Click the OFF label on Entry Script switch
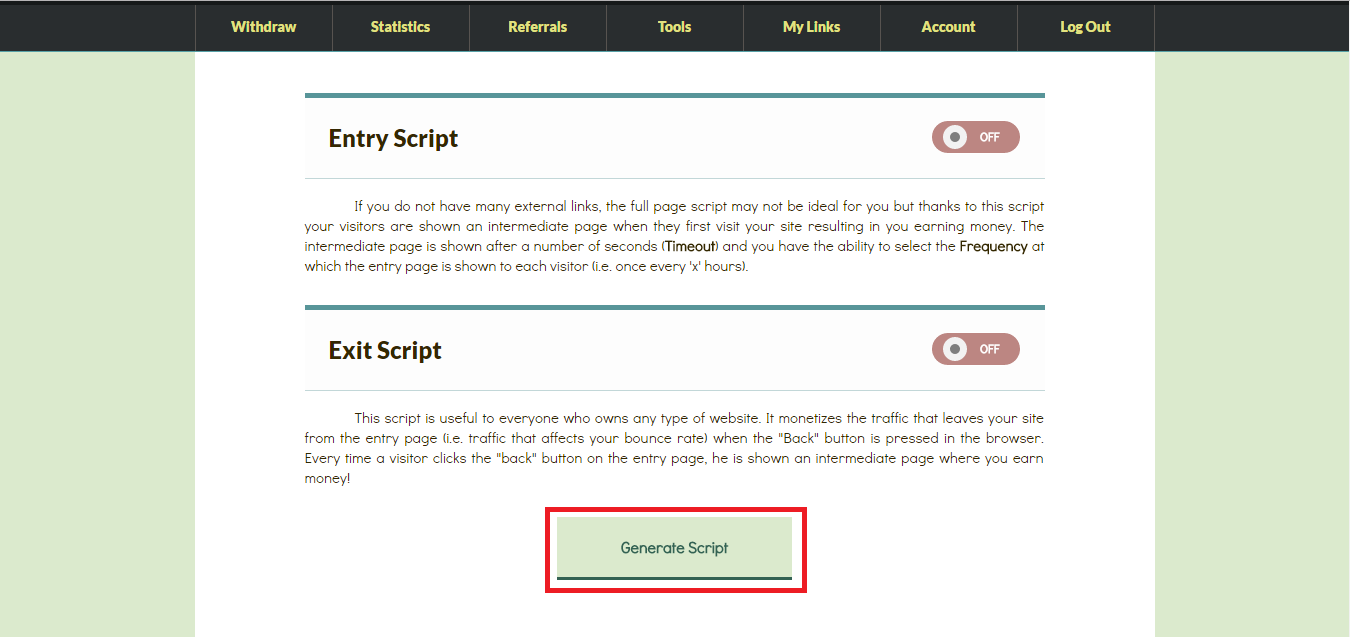Screen dimensions: 1350x637 (991, 137)
